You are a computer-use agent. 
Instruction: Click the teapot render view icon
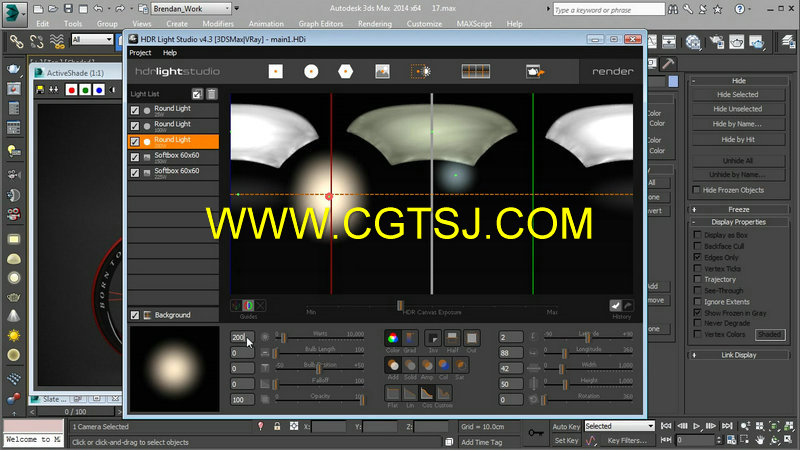point(535,71)
